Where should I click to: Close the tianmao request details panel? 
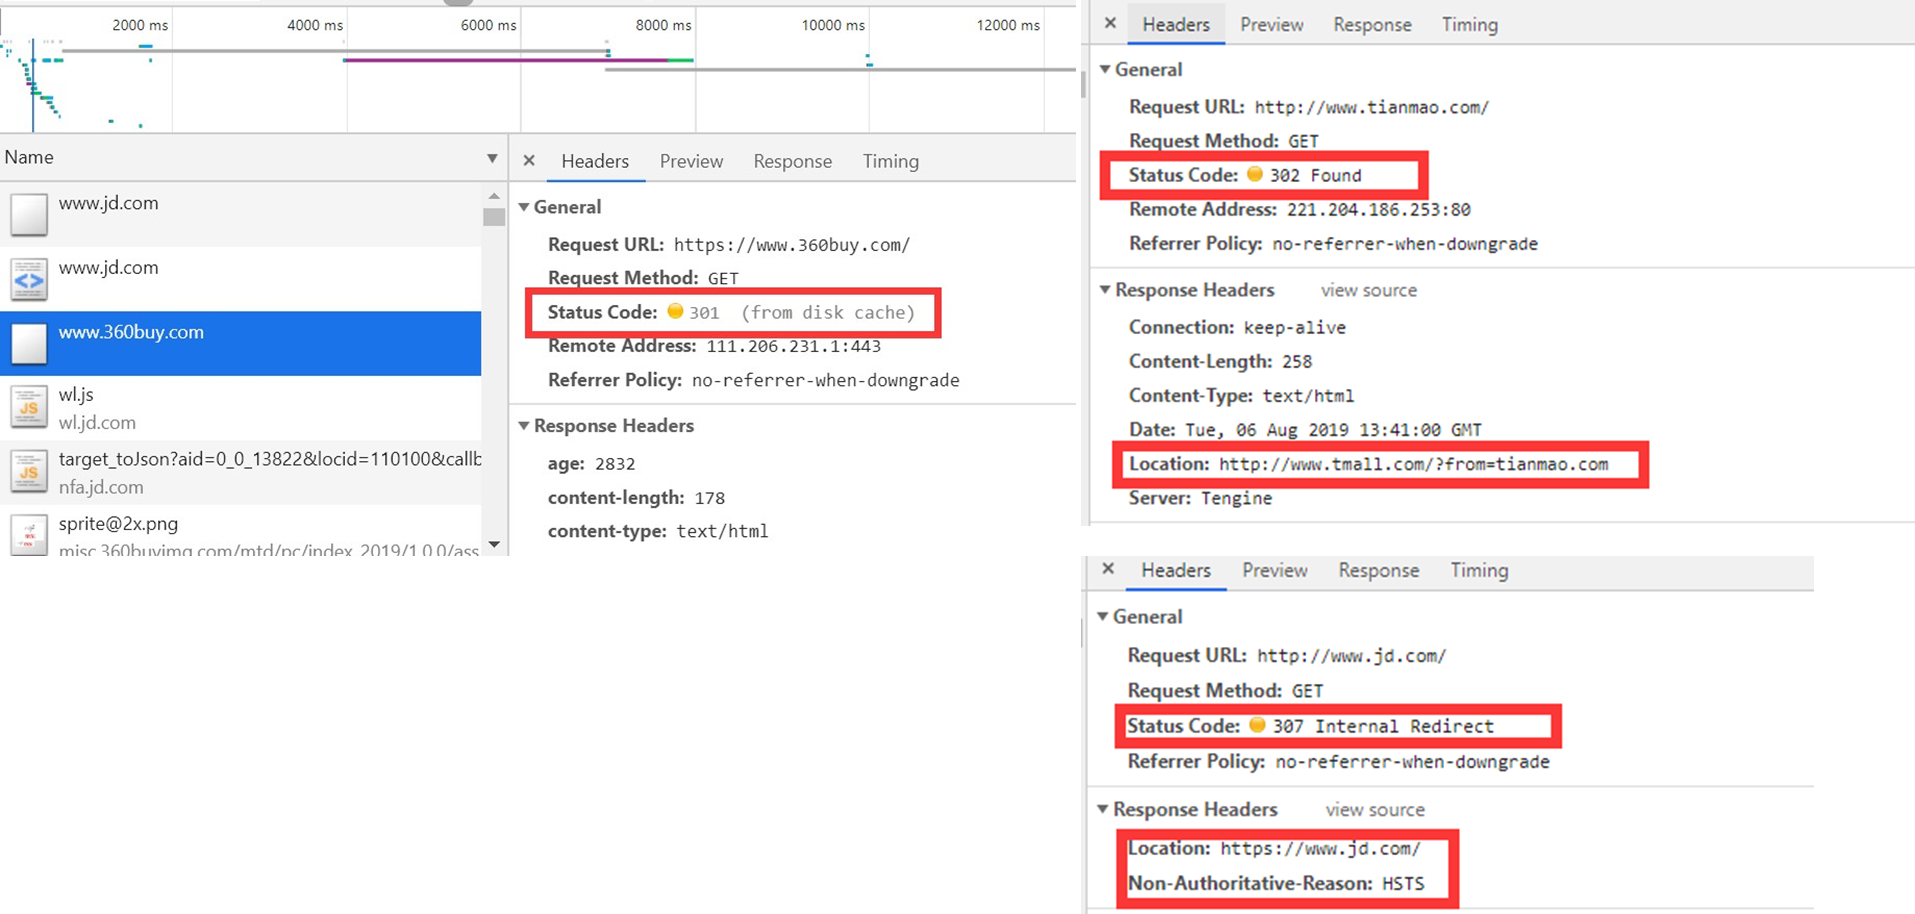(1110, 23)
